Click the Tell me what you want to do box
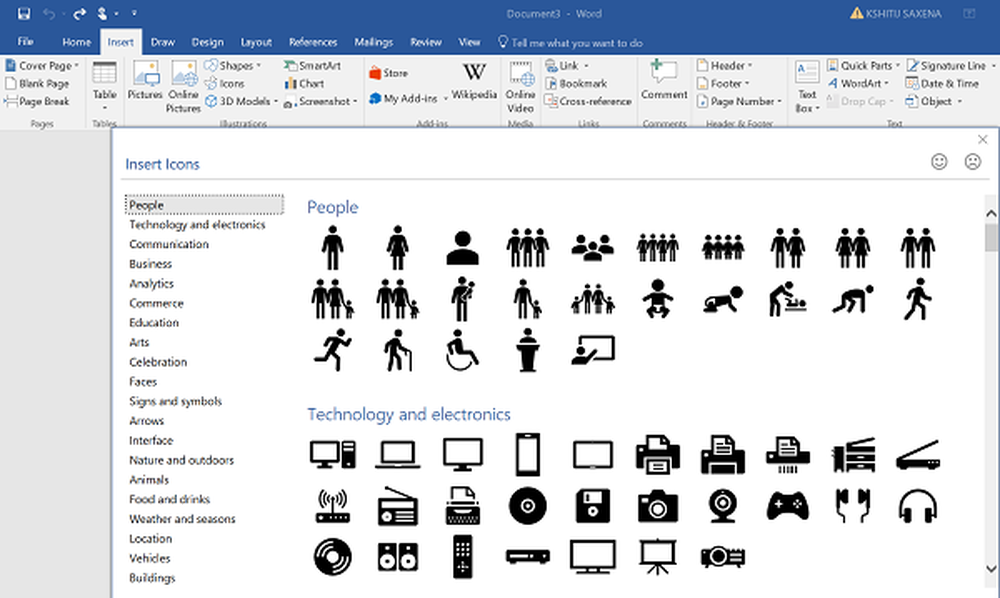This screenshot has width=1000, height=598. pyautogui.click(x=570, y=43)
